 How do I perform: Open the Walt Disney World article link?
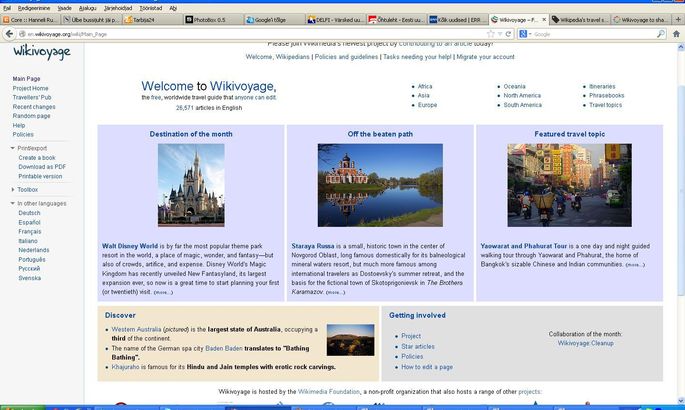pyautogui.click(x=130, y=246)
